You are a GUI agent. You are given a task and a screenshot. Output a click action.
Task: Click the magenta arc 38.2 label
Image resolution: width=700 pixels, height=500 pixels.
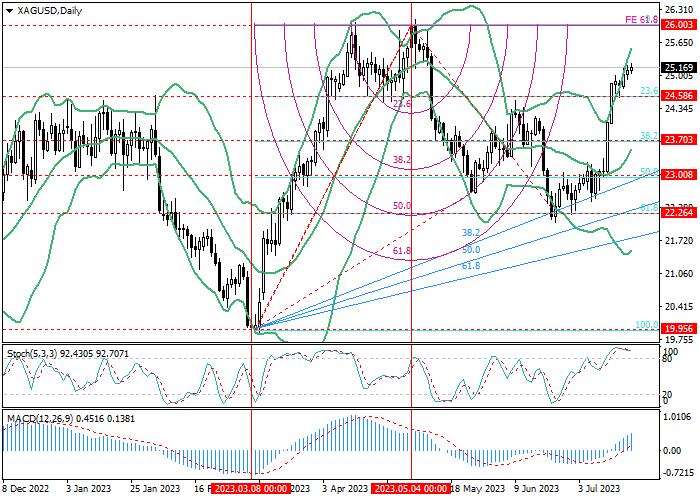click(402, 159)
